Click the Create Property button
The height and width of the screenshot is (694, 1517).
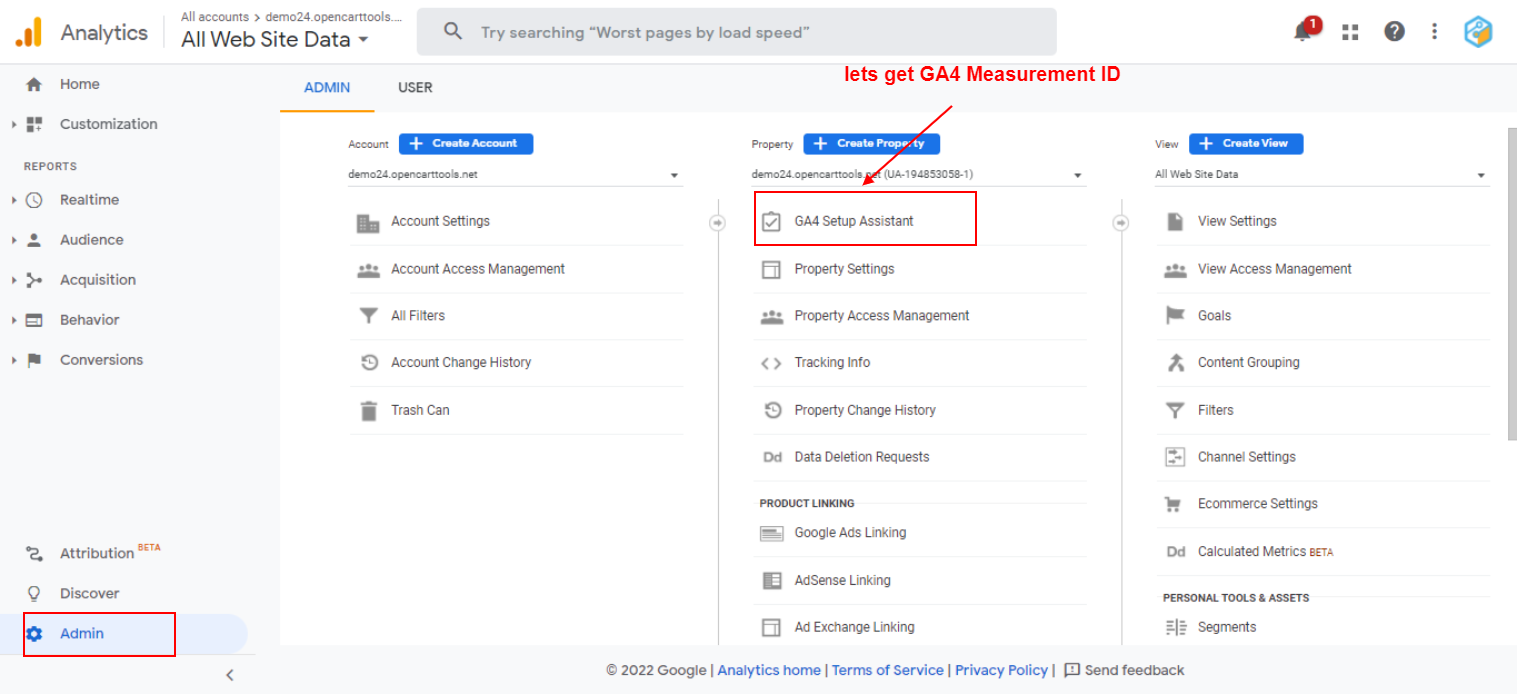(871, 144)
